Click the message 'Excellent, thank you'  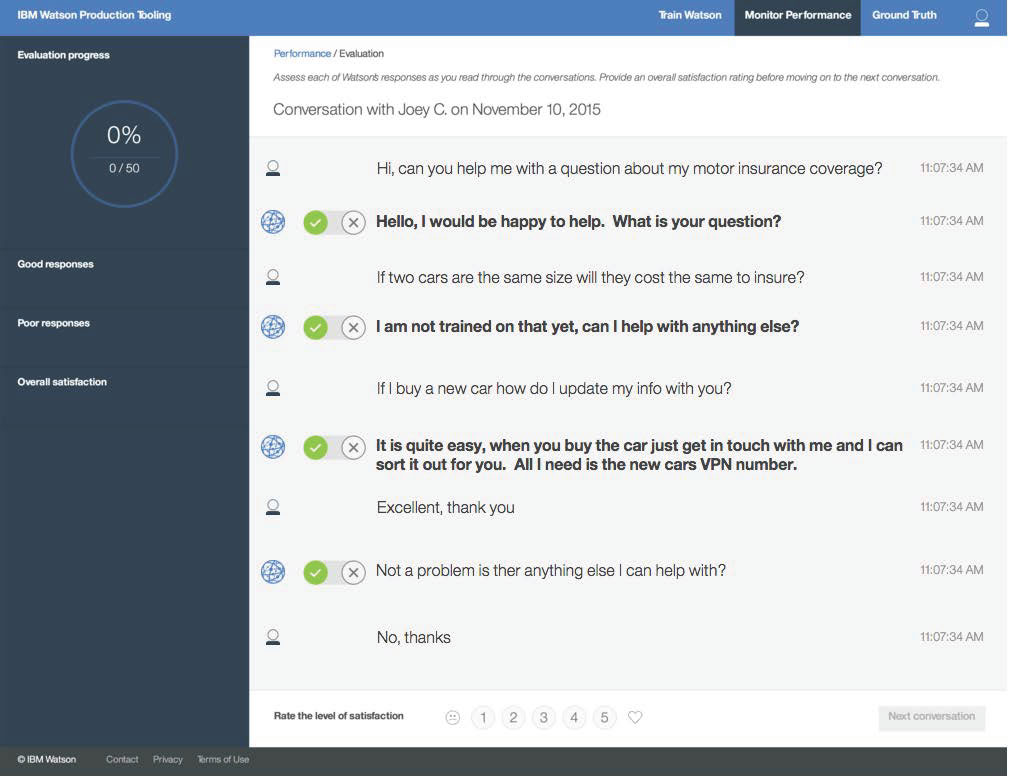pos(445,508)
